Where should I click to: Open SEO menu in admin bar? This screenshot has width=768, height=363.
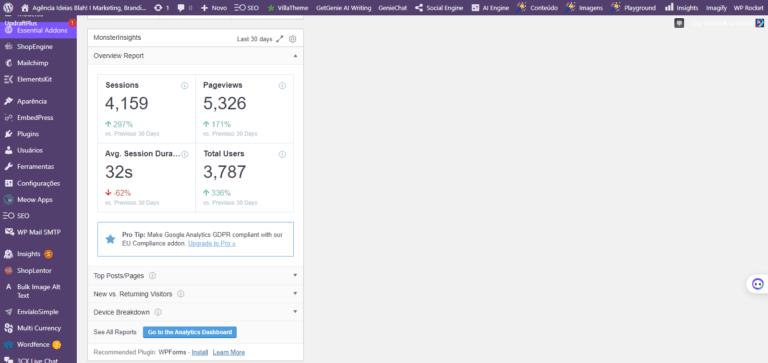coord(246,8)
